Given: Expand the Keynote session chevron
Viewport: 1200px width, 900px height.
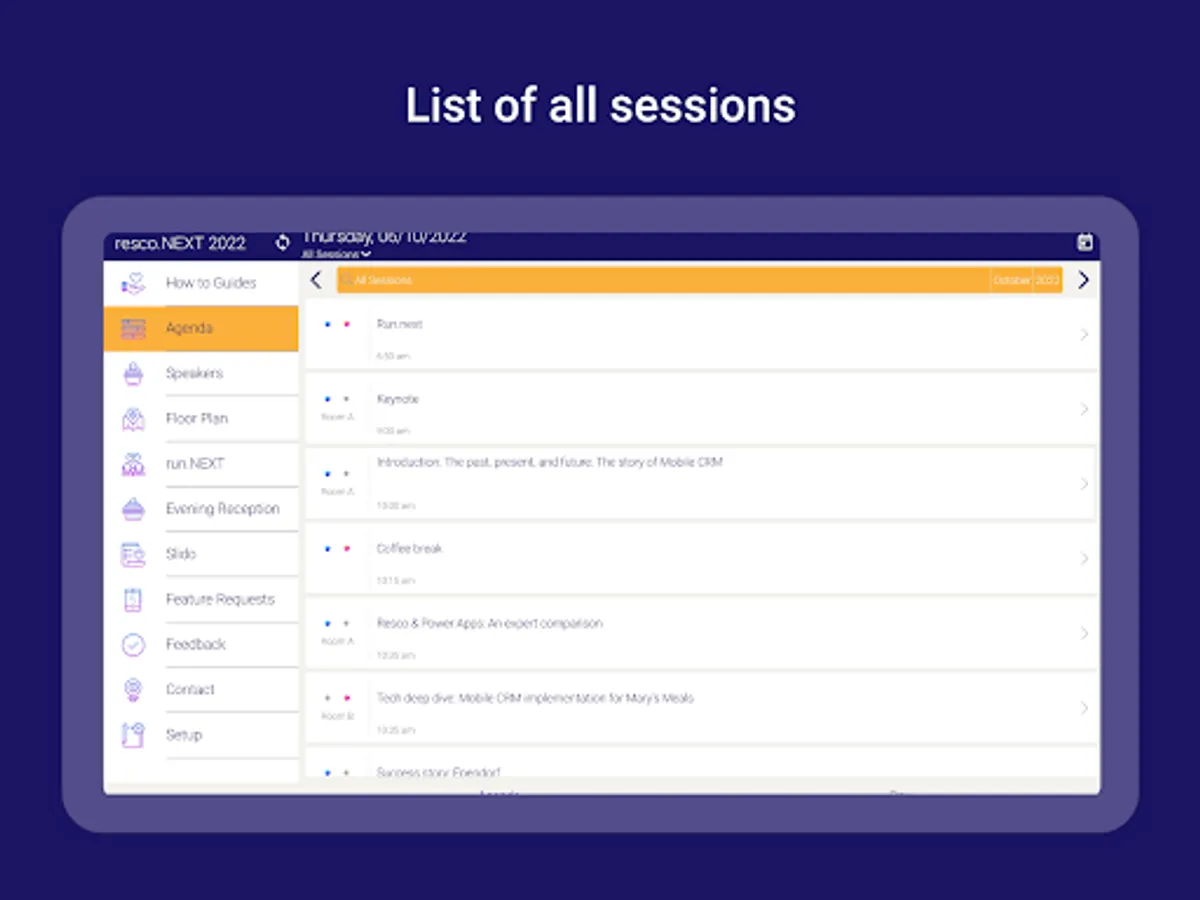Looking at the screenshot, I should tap(1084, 409).
